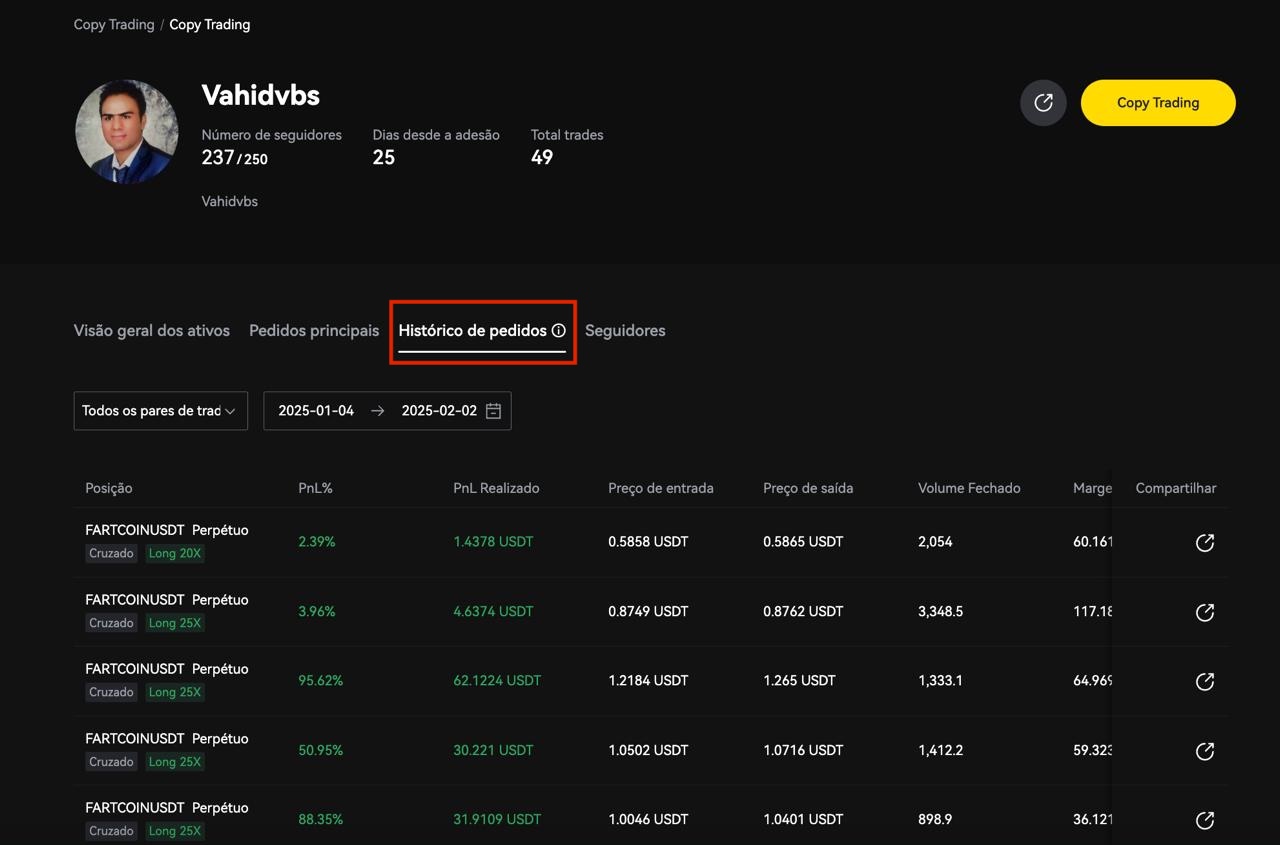
Task: Click the start date 2025-01-04 field
Action: [x=316, y=411]
